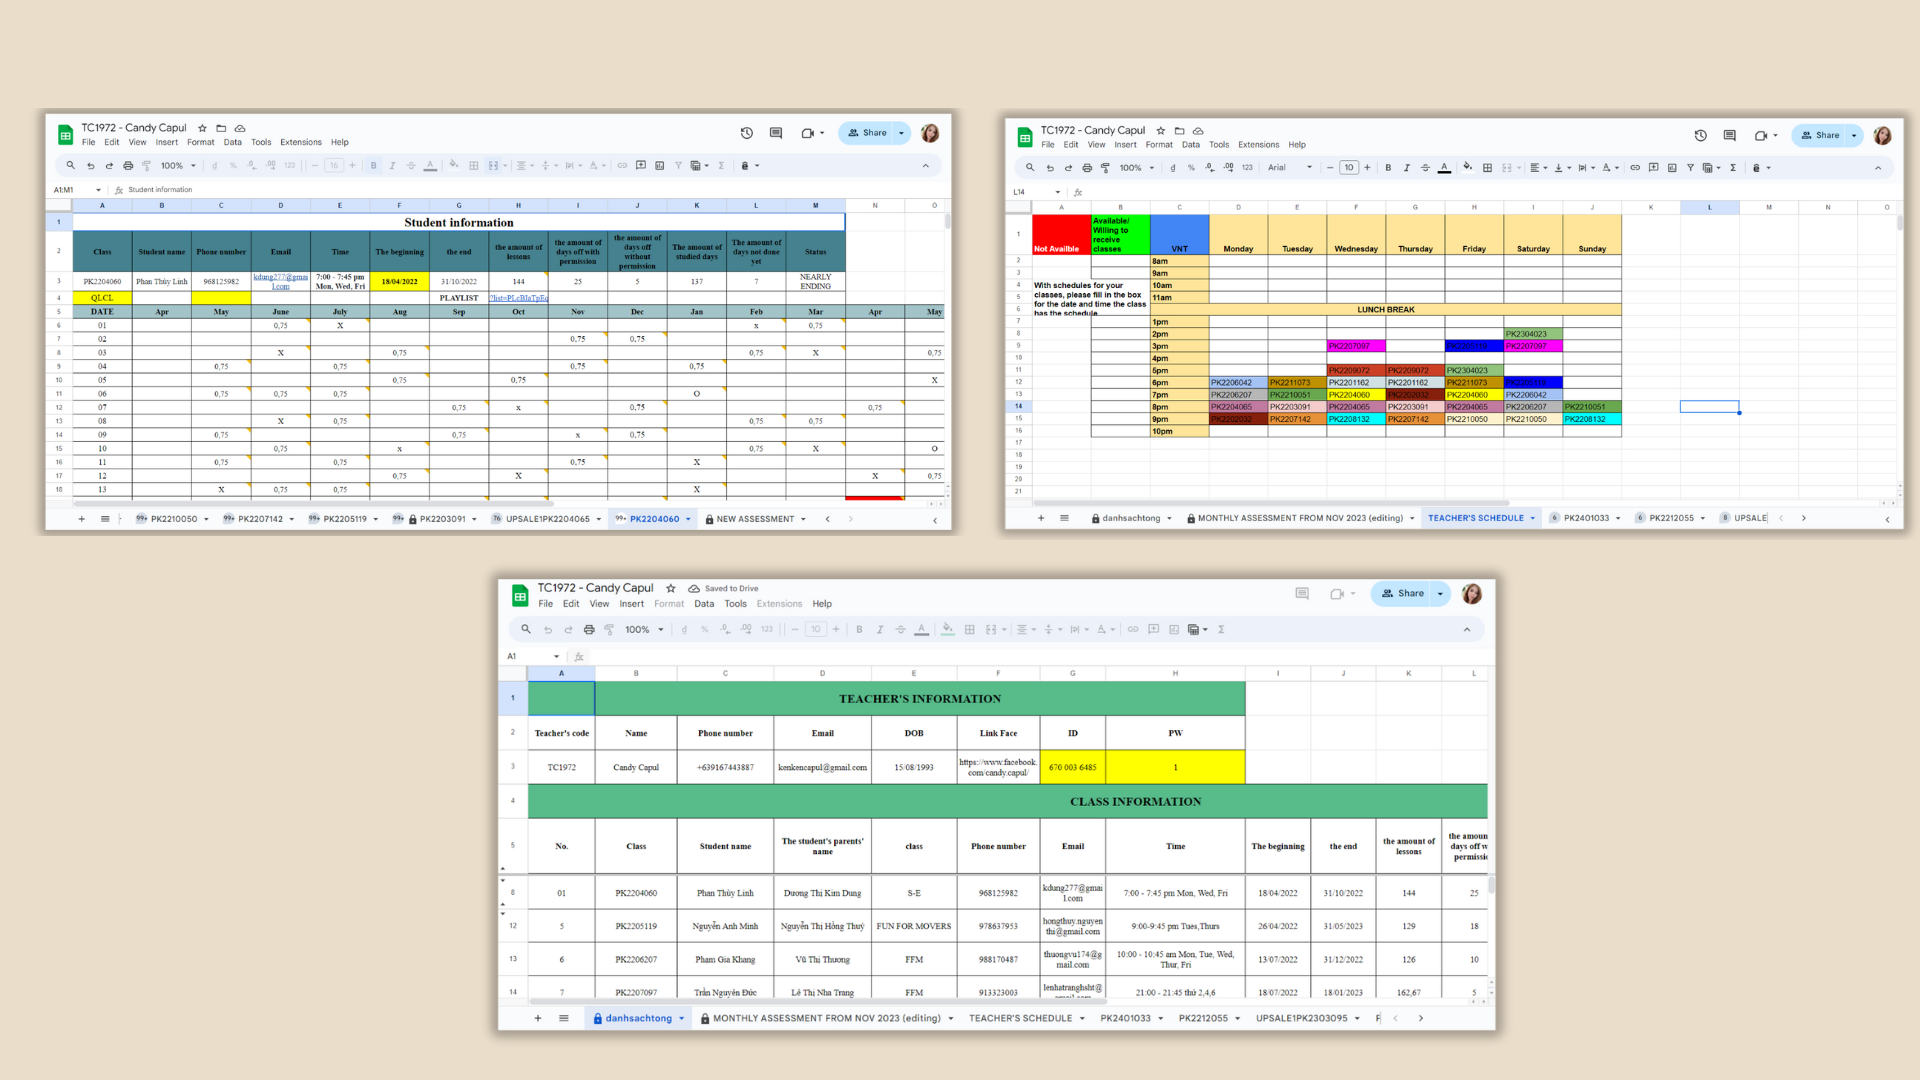
Task: Open the 100% zoom dropdown in bottom window
Action: 644,630
